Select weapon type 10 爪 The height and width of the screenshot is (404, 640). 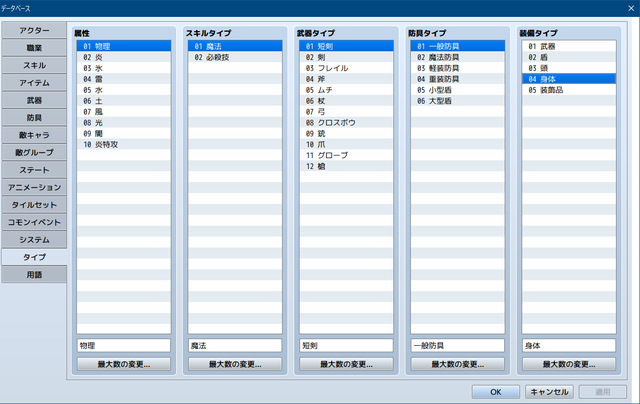(346, 144)
